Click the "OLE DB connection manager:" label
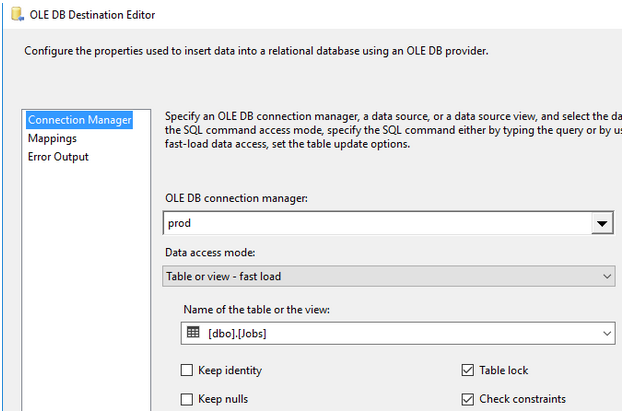 coord(236,198)
